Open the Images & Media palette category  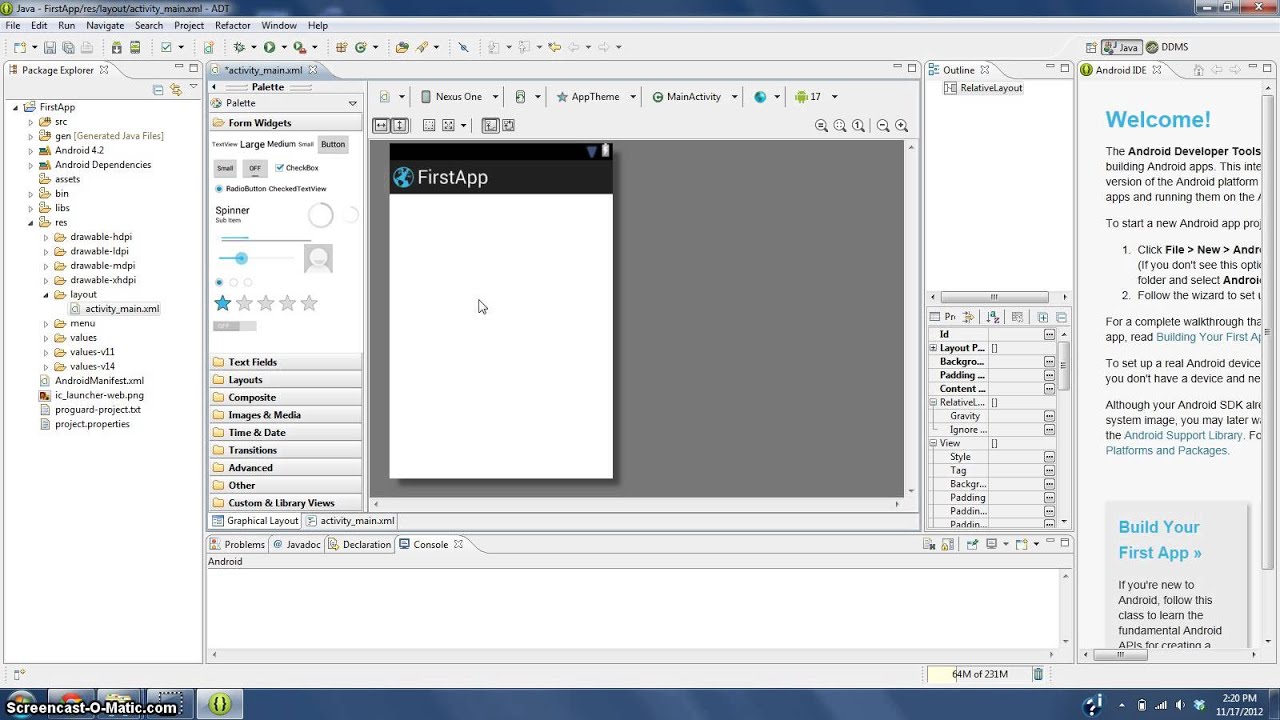(286, 415)
